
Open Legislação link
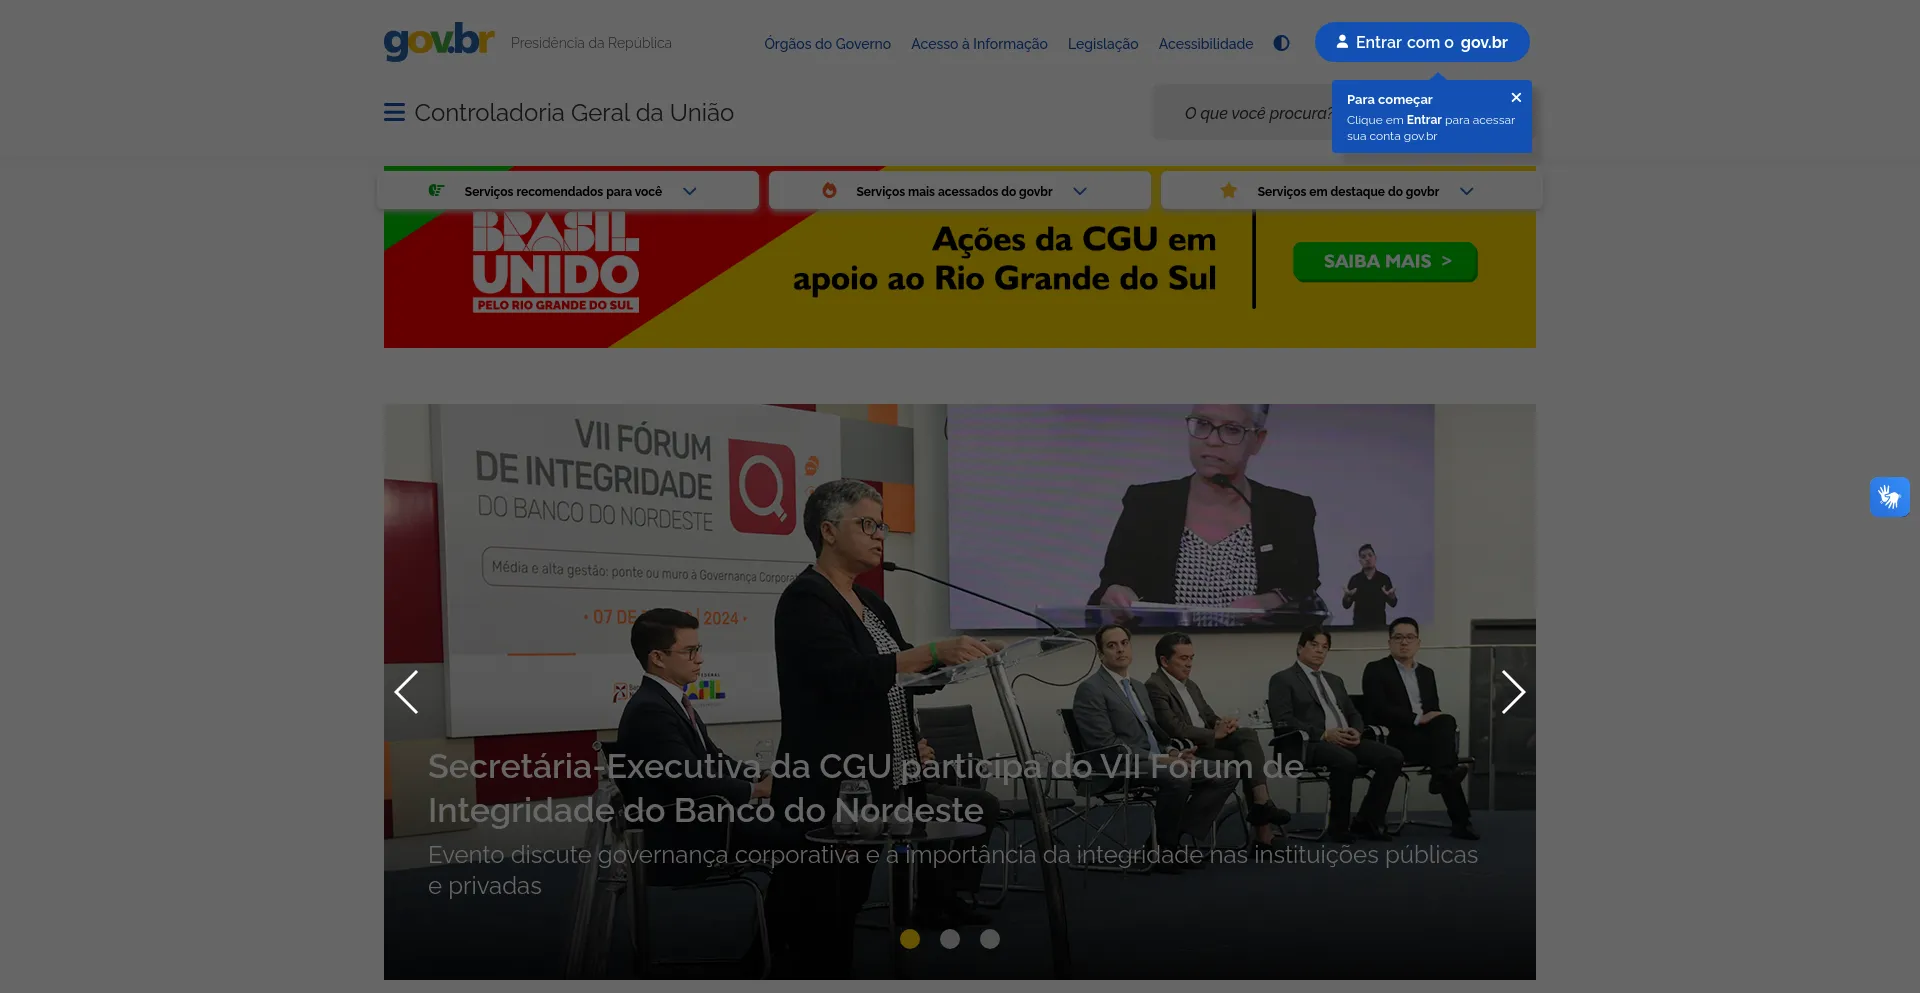[1103, 44]
